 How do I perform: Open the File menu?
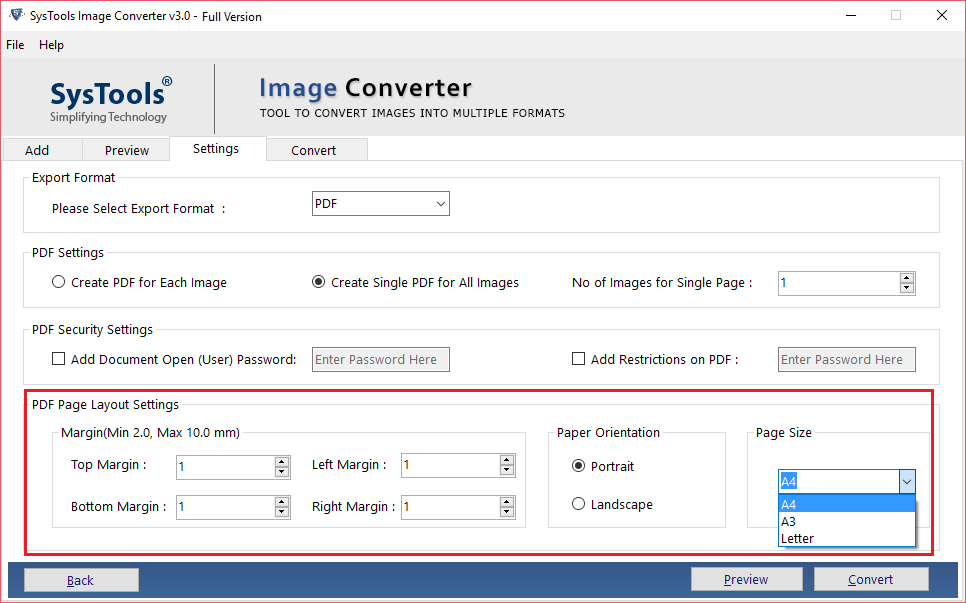tap(15, 45)
